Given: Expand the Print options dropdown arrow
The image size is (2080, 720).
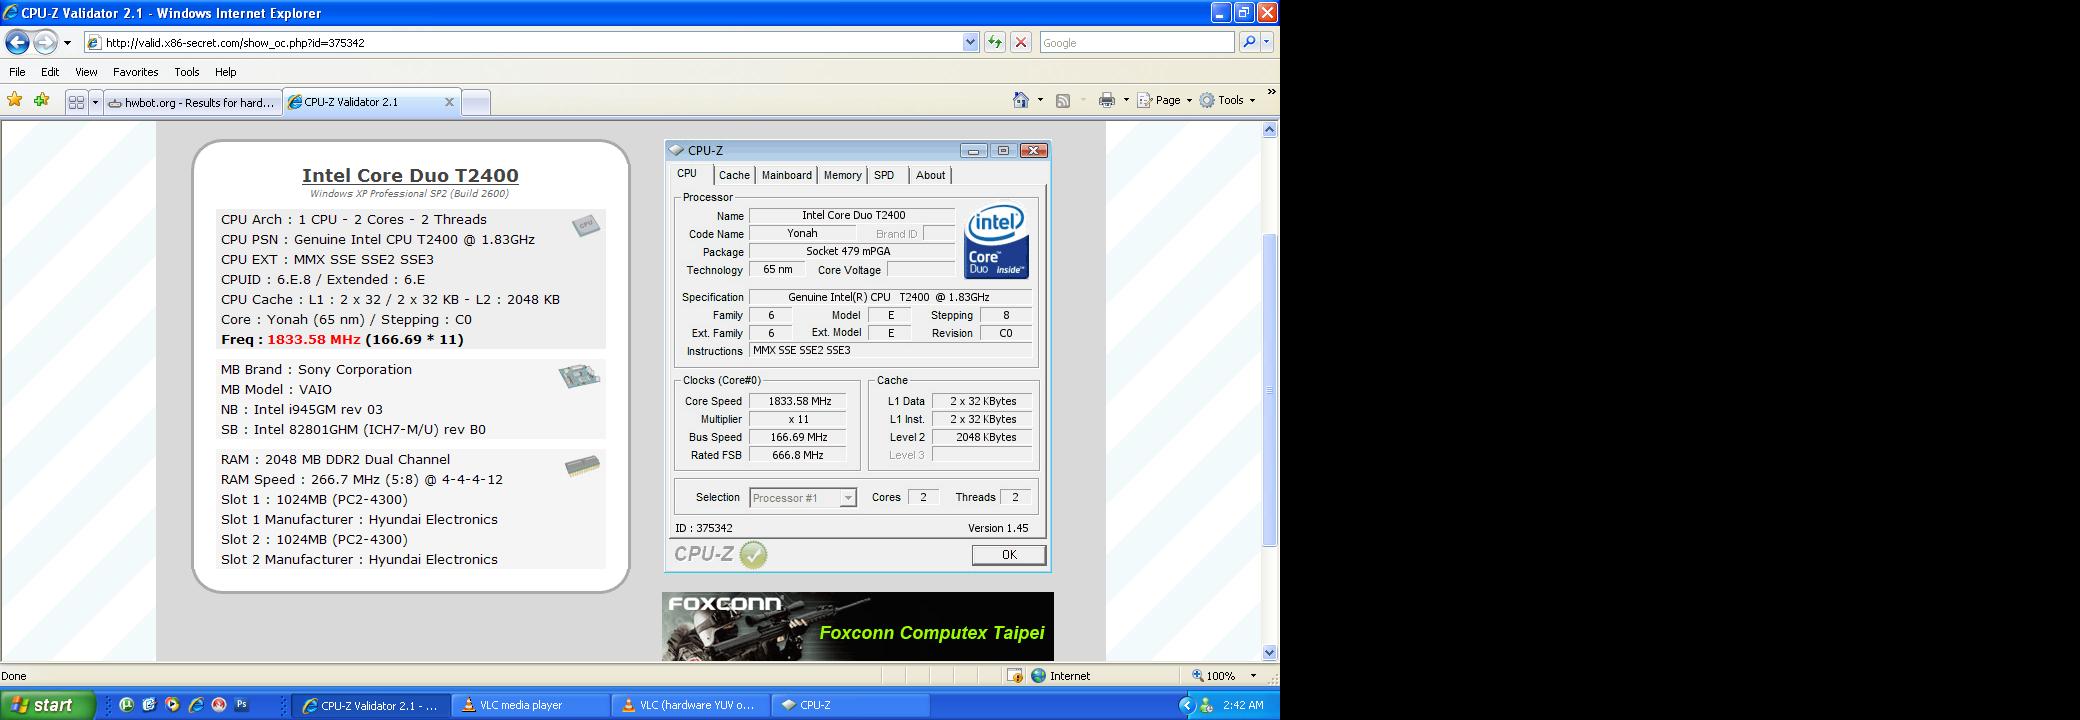Looking at the screenshot, I should 1125,100.
